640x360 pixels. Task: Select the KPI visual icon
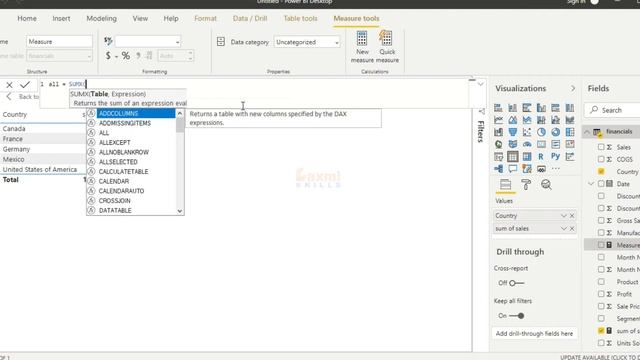570,144
